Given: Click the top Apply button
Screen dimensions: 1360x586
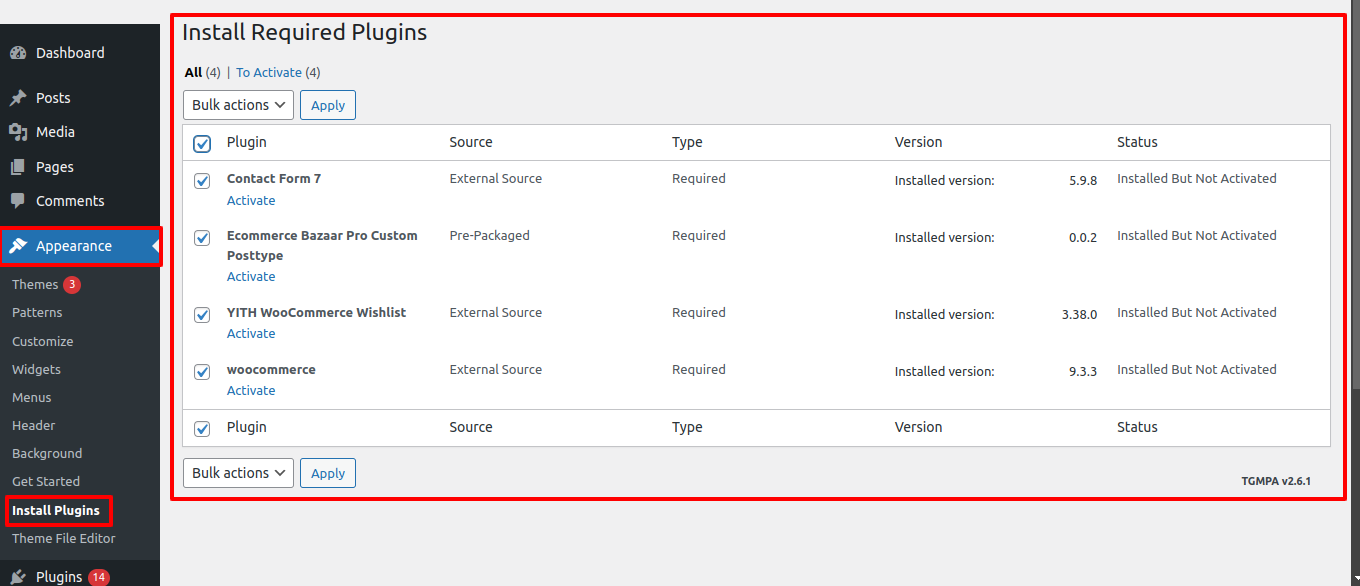Looking at the screenshot, I should point(328,105).
